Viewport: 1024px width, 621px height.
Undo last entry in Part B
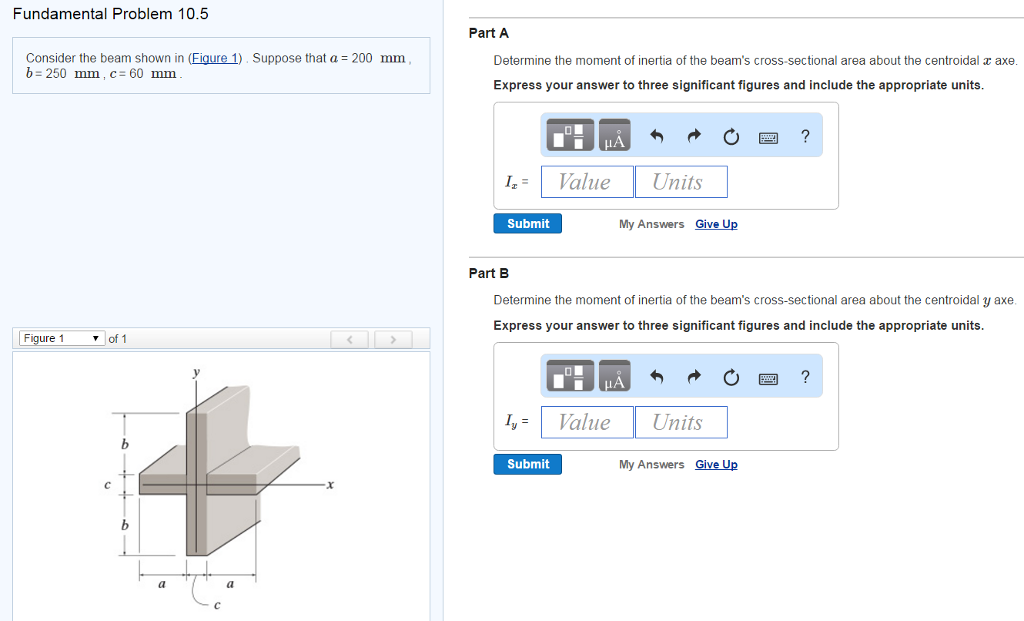point(656,377)
